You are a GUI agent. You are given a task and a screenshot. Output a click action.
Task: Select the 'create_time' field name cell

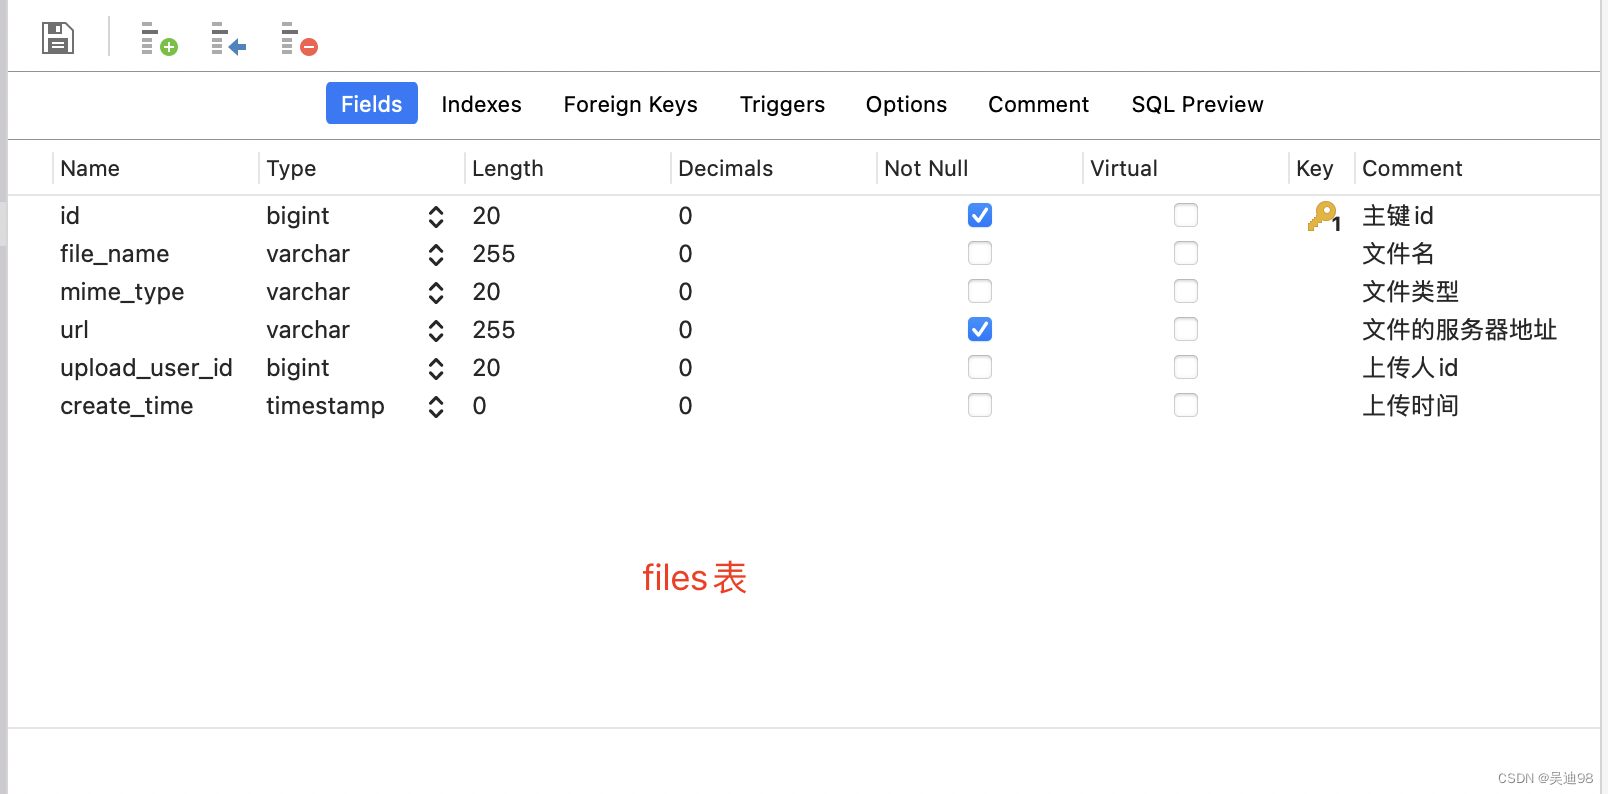point(127,406)
